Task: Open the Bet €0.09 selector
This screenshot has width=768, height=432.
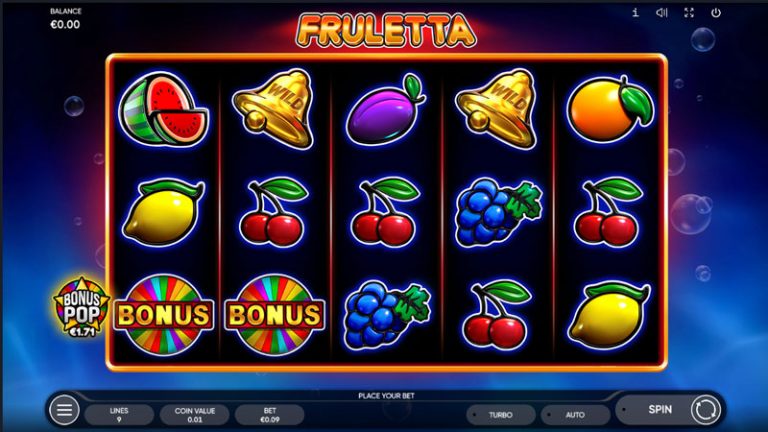Action: (x=270, y=415)
